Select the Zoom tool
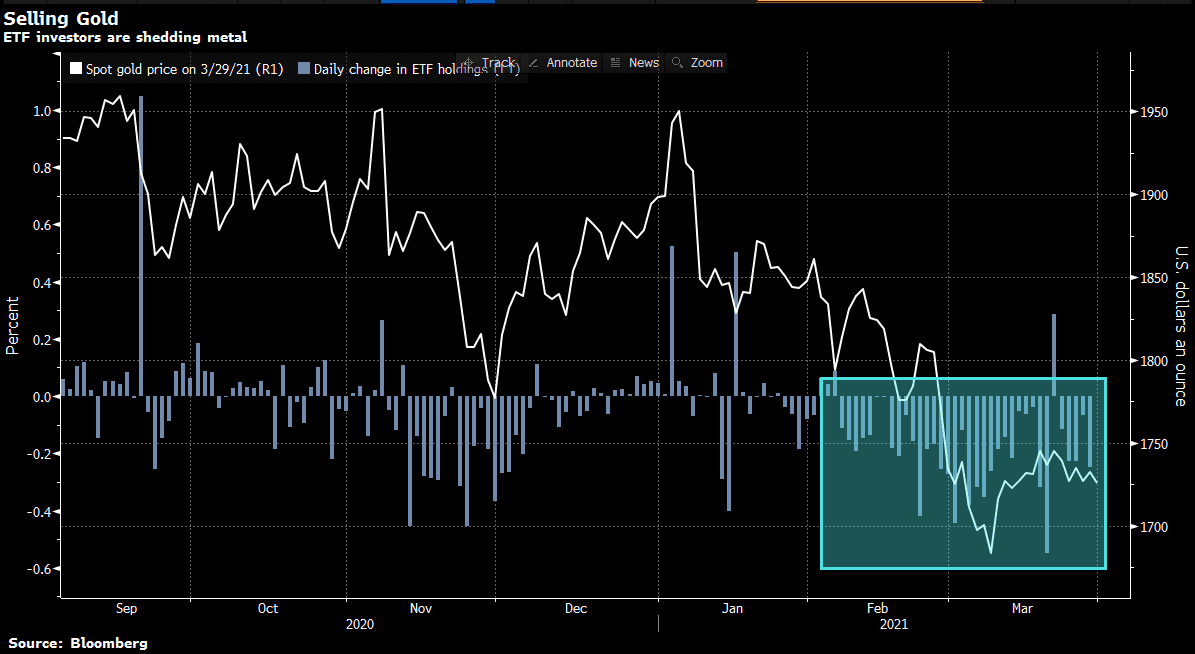1195x654 pixels. point(697,63)
